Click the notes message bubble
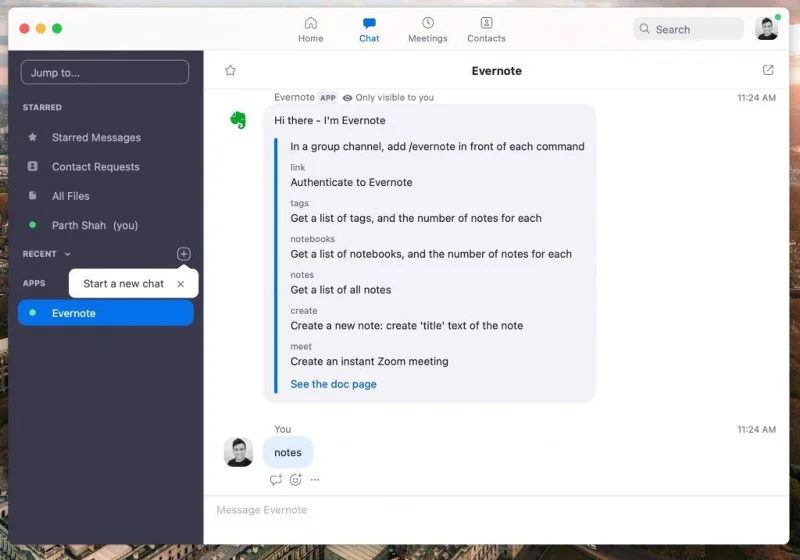Screen dimensions: 800x560 288,452
